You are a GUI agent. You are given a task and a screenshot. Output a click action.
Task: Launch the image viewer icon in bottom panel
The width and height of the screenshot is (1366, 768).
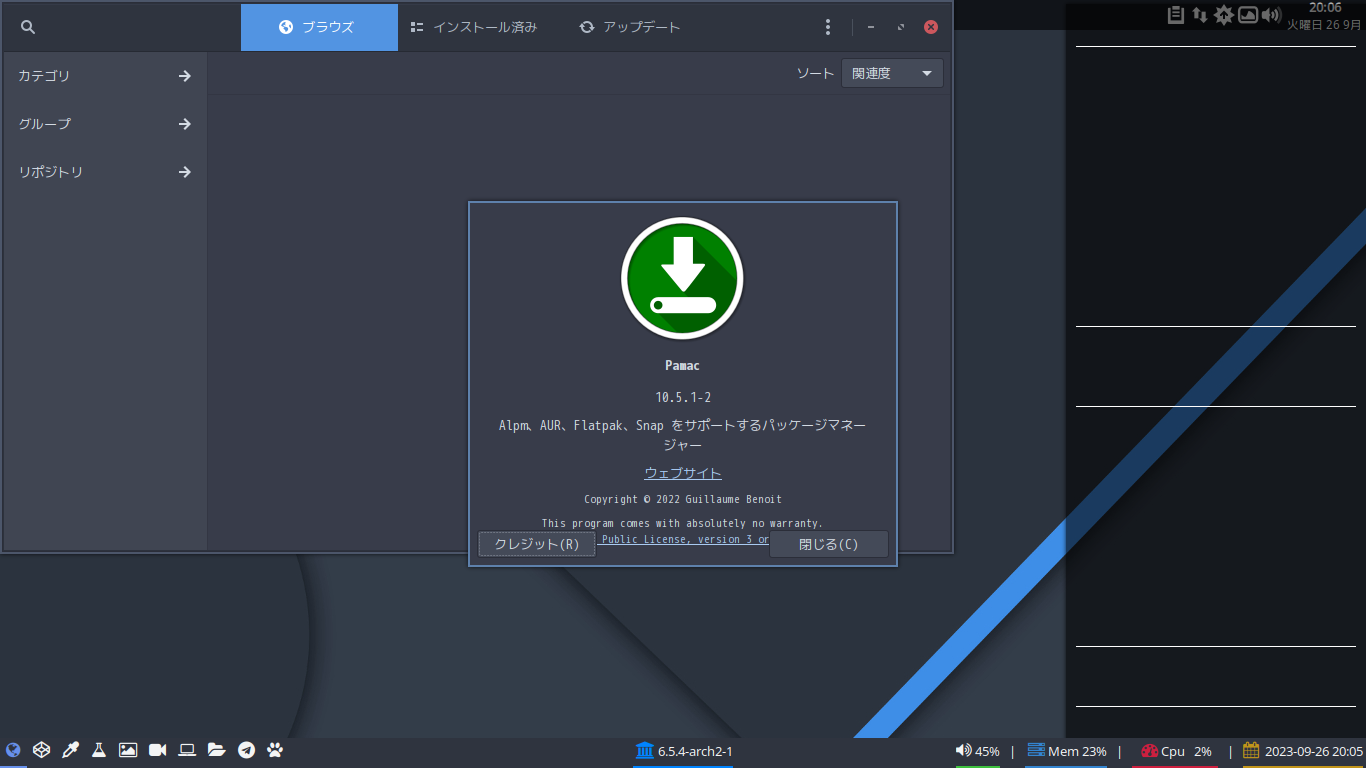[x=128, y=750]
